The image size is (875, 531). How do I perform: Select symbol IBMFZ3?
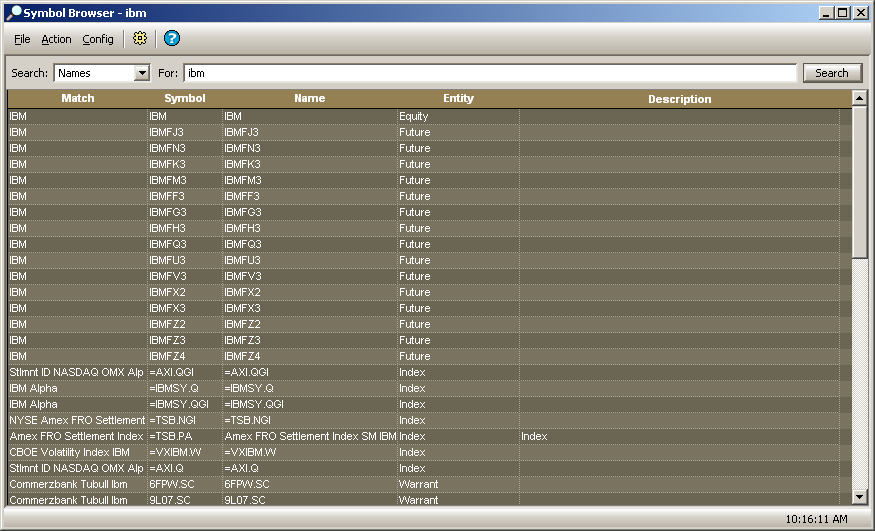185,340
